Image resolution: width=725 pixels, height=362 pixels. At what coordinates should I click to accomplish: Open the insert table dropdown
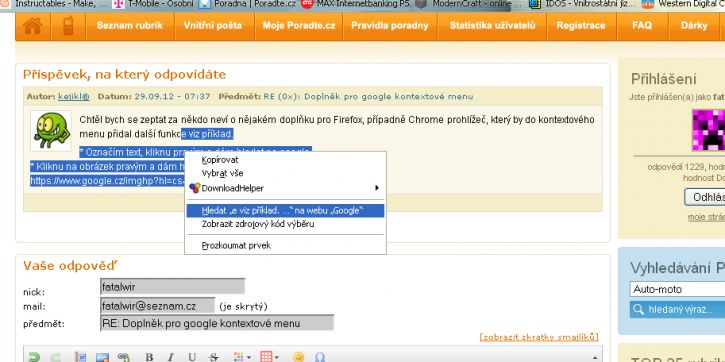point(270,357)
